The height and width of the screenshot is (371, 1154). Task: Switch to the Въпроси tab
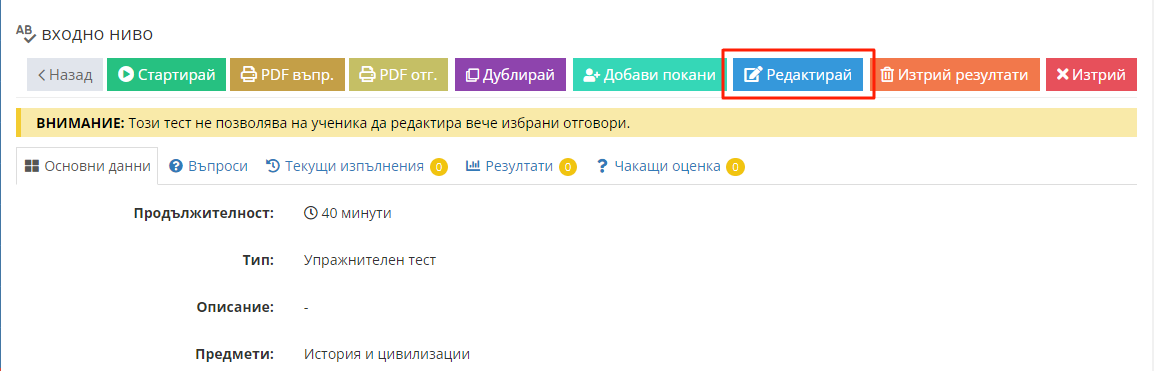[x=208, y=166]
